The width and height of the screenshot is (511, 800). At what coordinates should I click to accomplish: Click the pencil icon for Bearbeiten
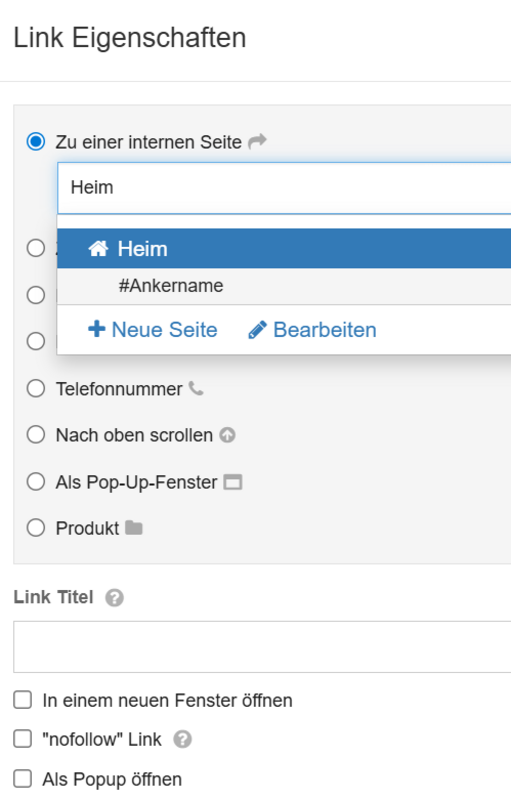click(x=257, y=330)
